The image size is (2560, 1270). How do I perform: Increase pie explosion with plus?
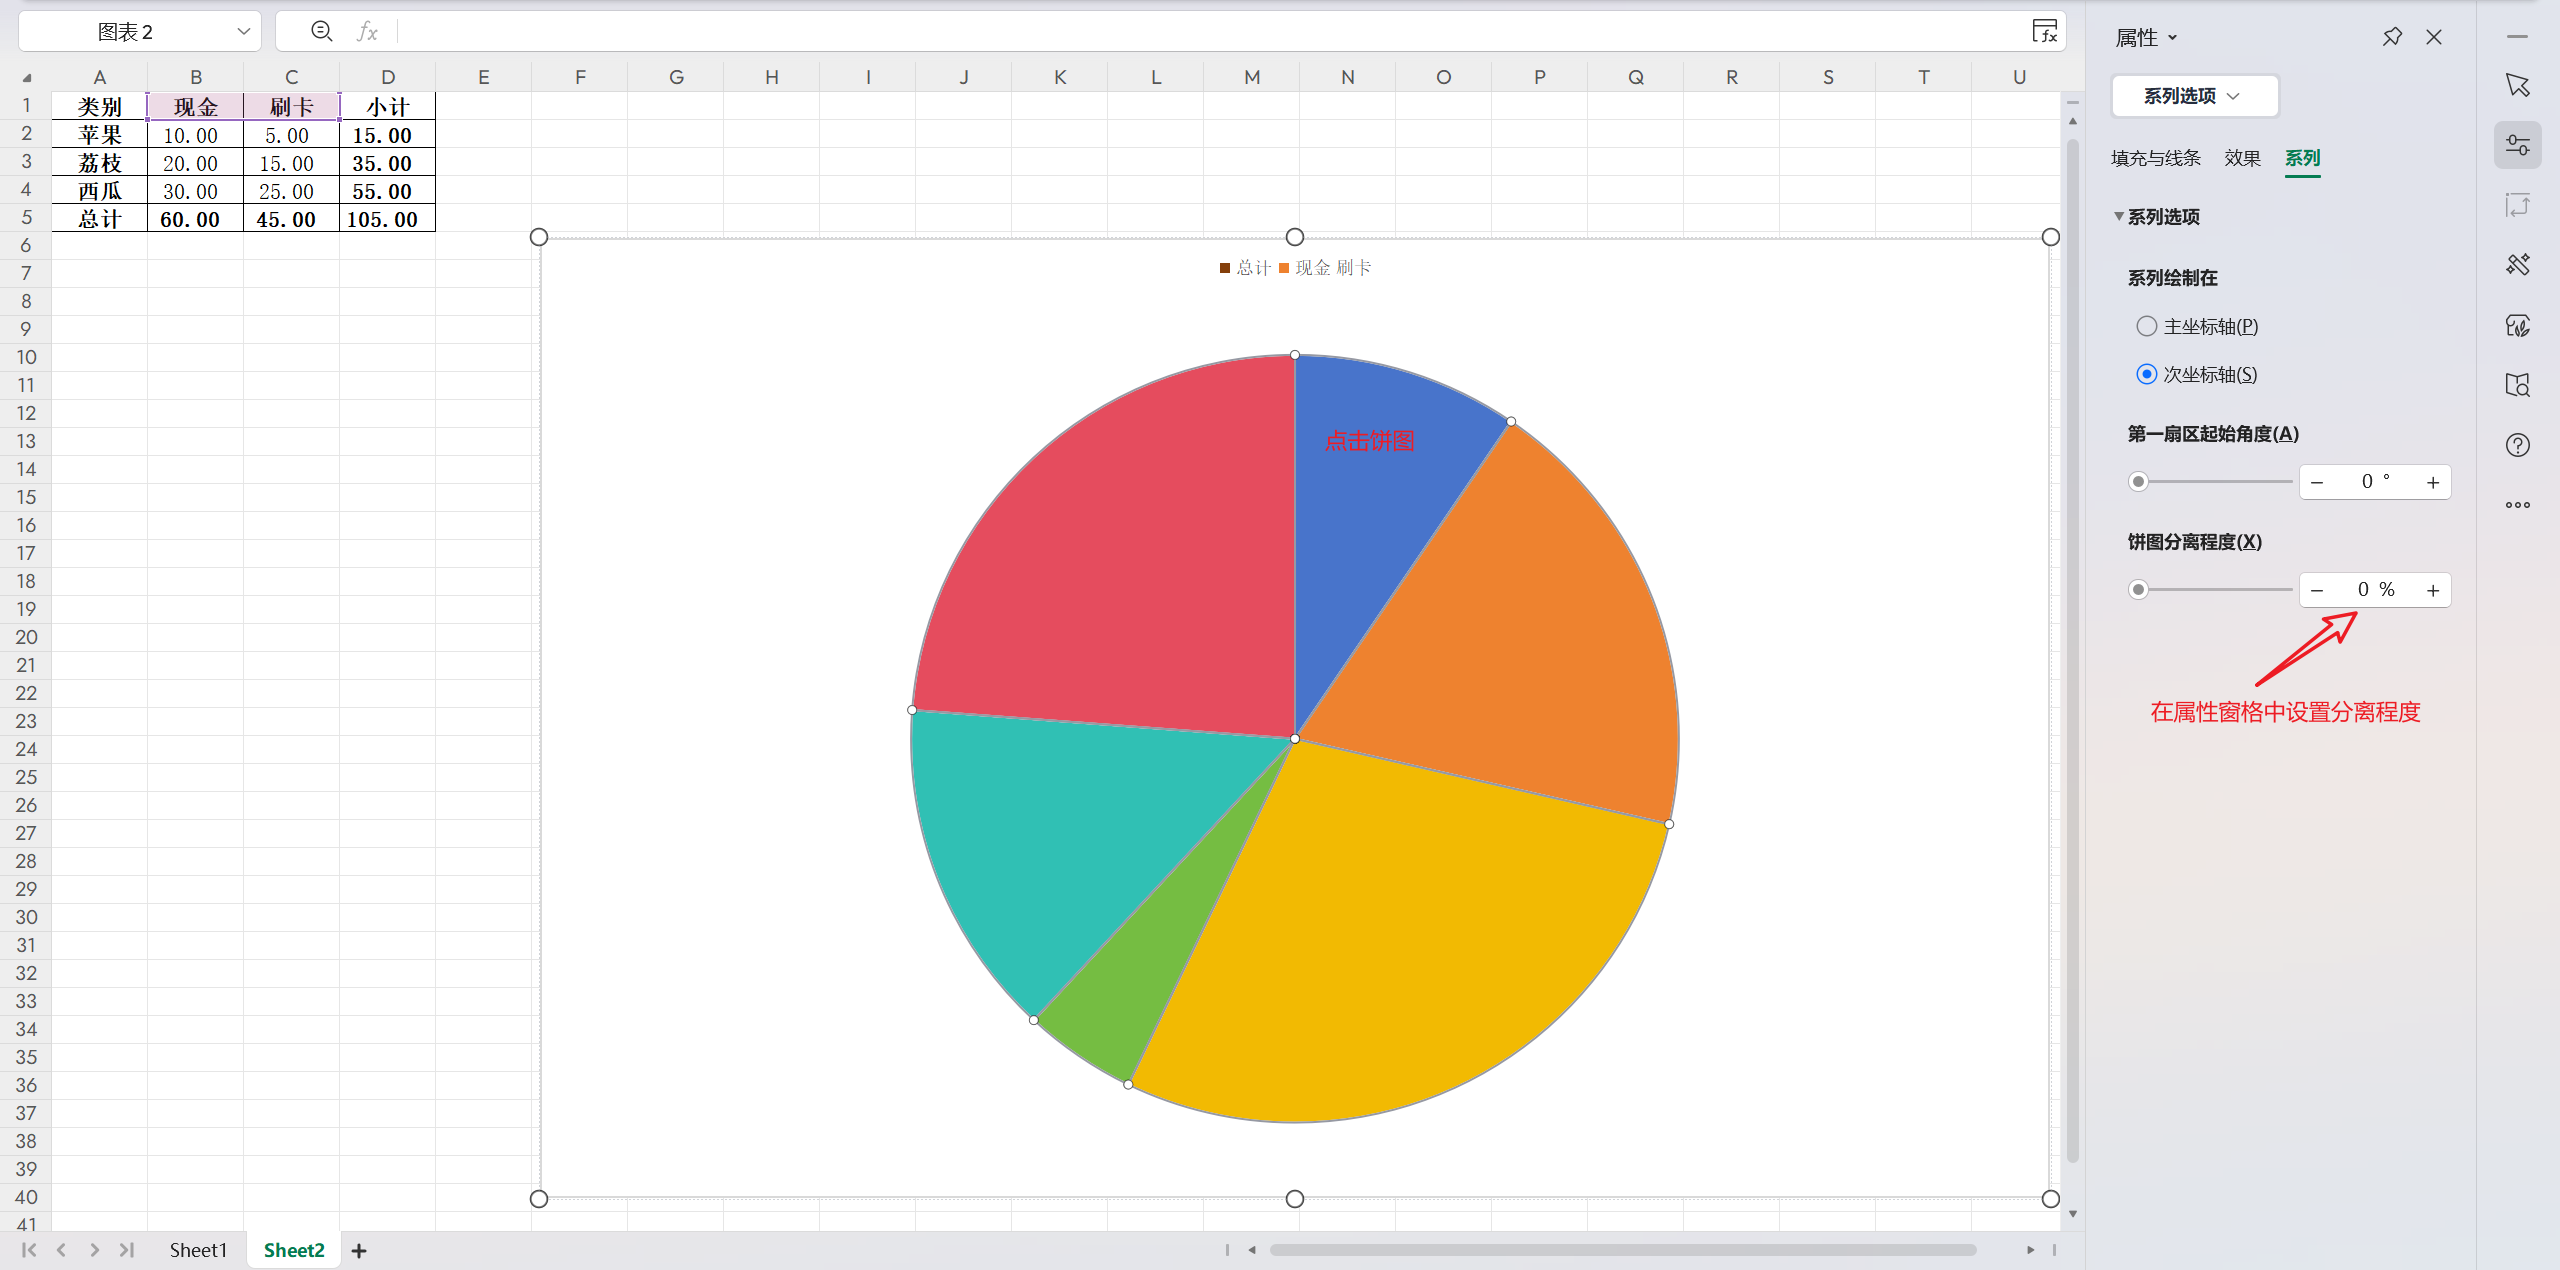(x=2433, y=590)
